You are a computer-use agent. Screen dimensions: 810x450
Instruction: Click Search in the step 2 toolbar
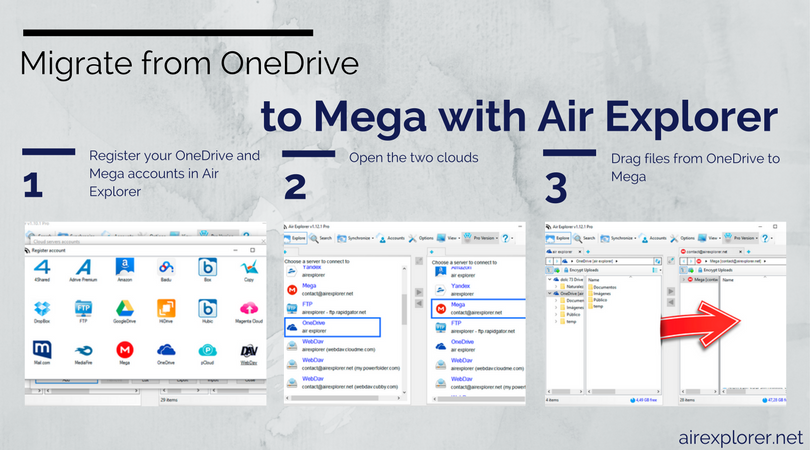(x=321, y=238)
